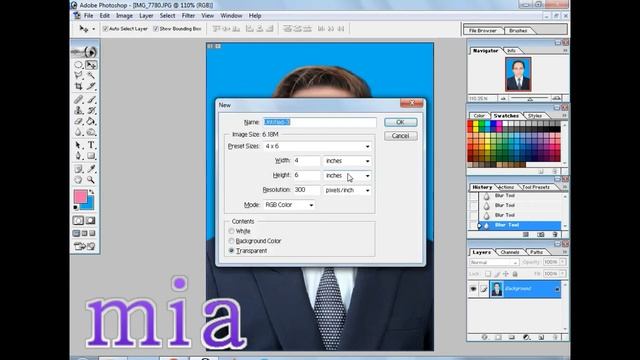The image size is (640, 360).
Task: Select the Dodge tool
Action: tap(91, 132)
